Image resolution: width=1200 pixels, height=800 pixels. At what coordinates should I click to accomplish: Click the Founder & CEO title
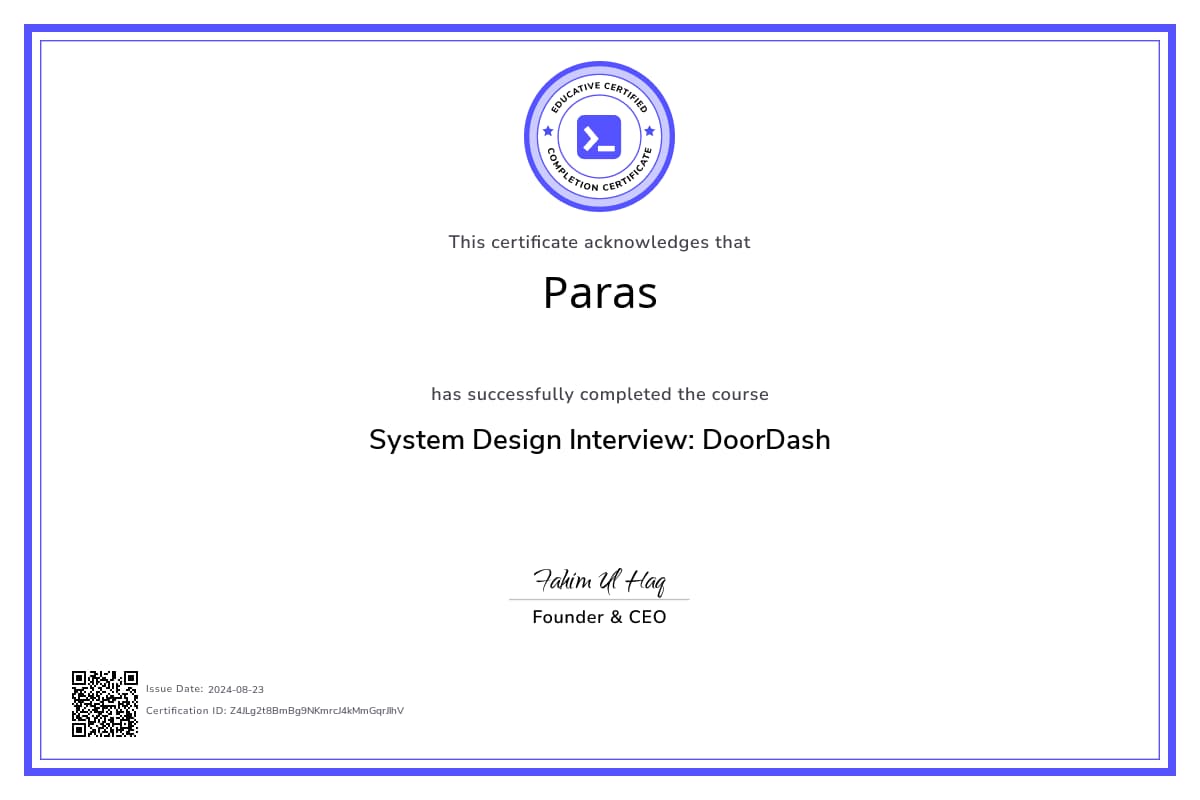(599, 617)
